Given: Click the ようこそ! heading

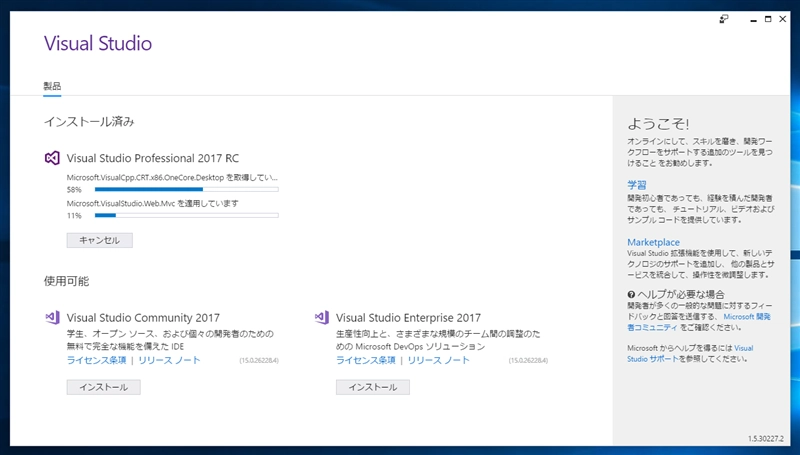Looking at the screenshot, I should (x=658, y=123).
